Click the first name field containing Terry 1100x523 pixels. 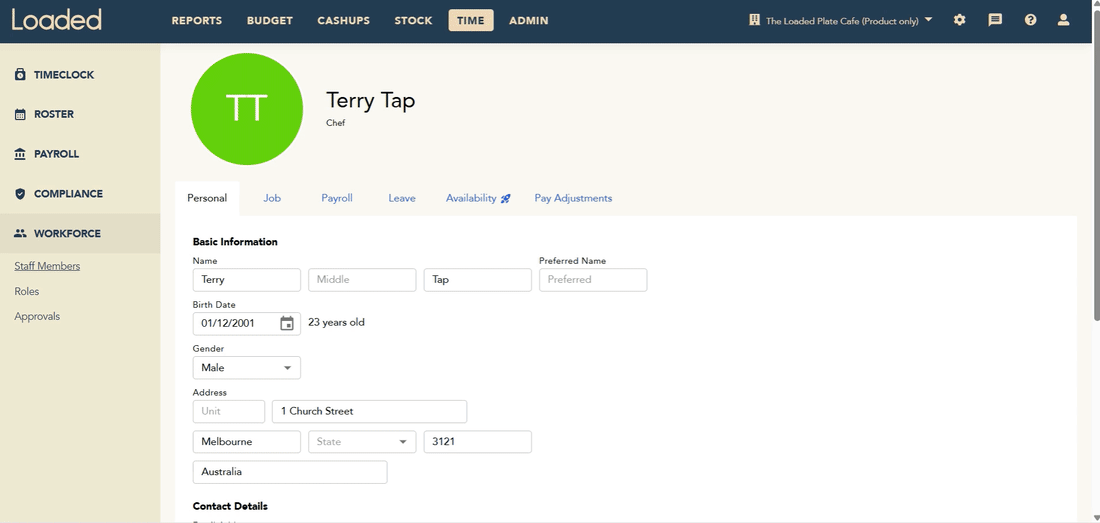point(247,280)
